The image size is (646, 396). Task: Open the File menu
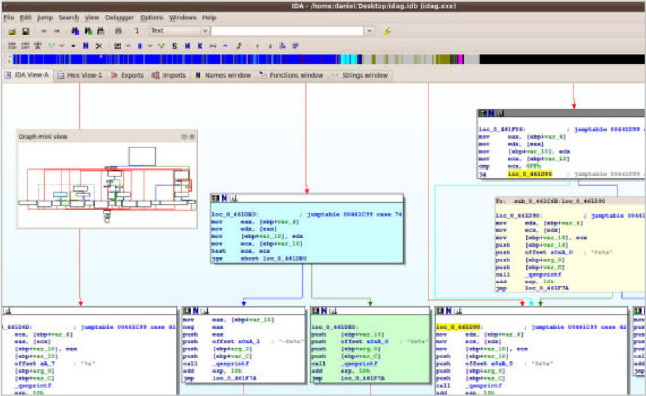click(9, 18)
